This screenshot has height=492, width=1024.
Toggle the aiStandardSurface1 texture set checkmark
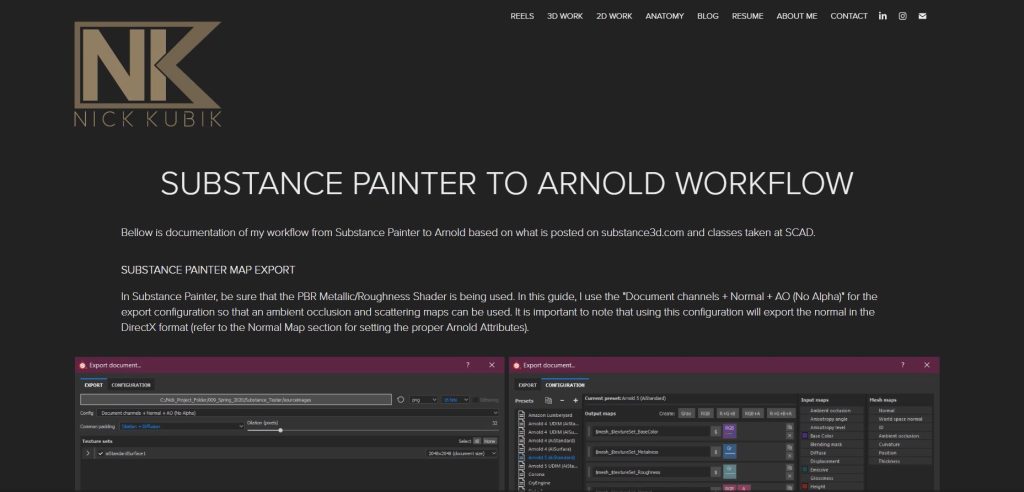coord(101,453)
